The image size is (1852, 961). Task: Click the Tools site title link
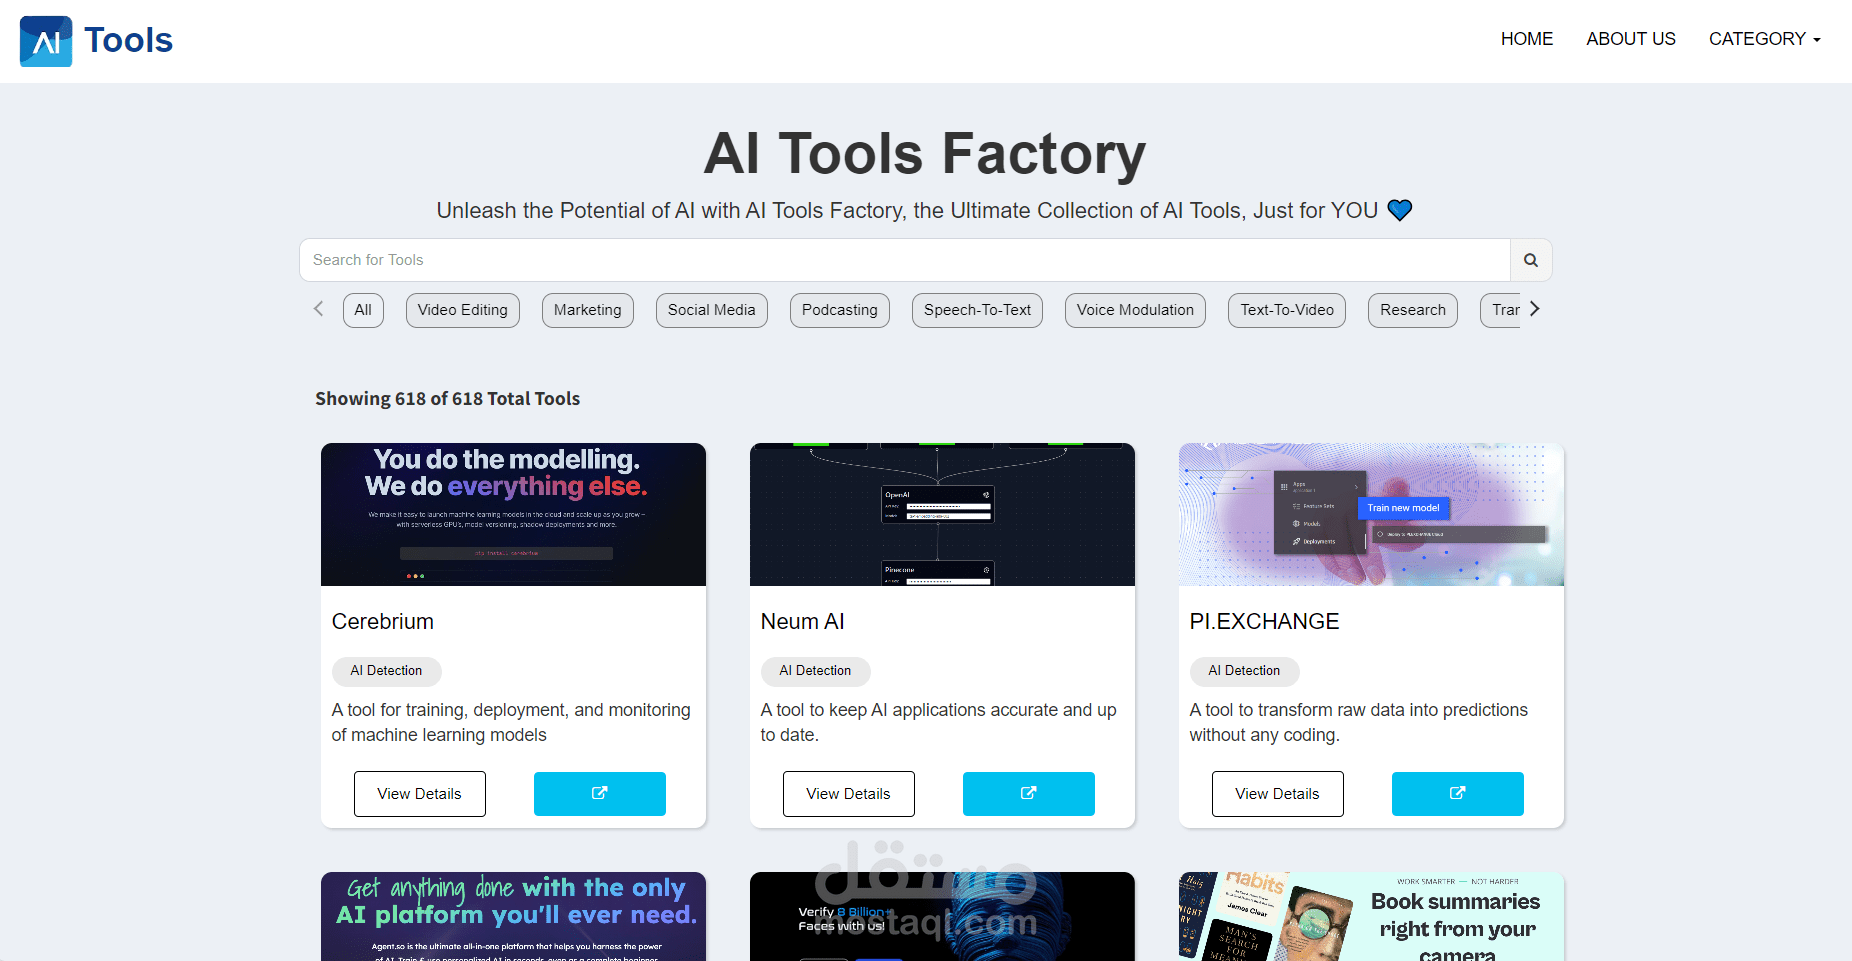click(x=129, y=40)
